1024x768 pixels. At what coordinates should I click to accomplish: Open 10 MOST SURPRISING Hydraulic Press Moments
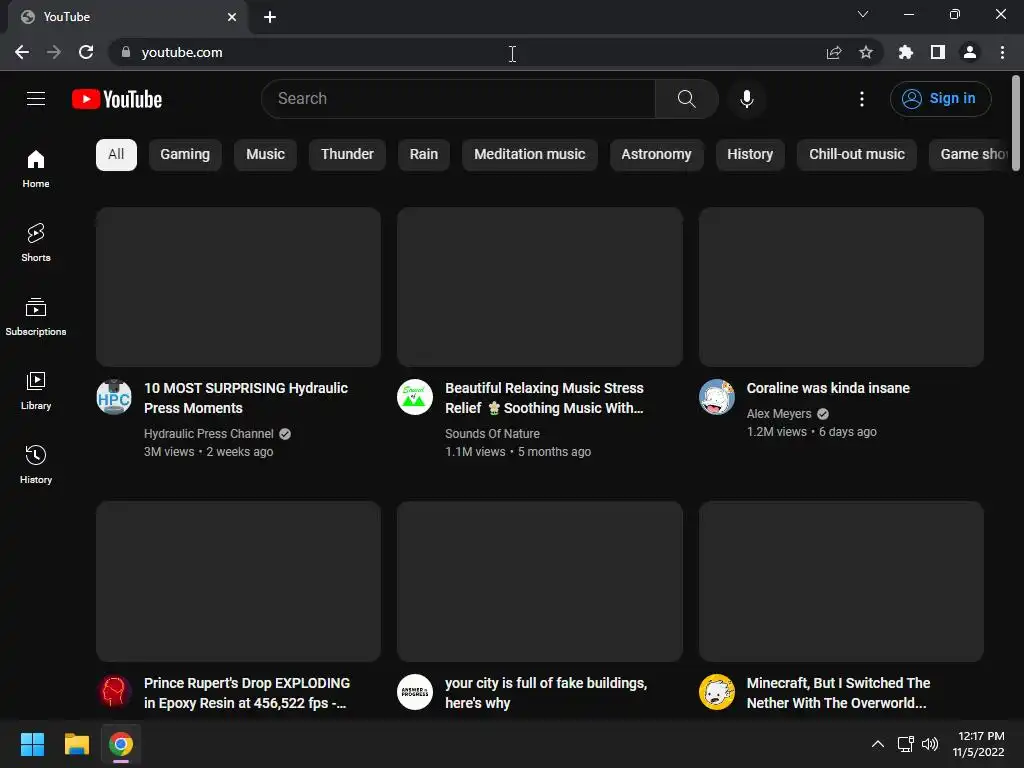tap(246, 398)
